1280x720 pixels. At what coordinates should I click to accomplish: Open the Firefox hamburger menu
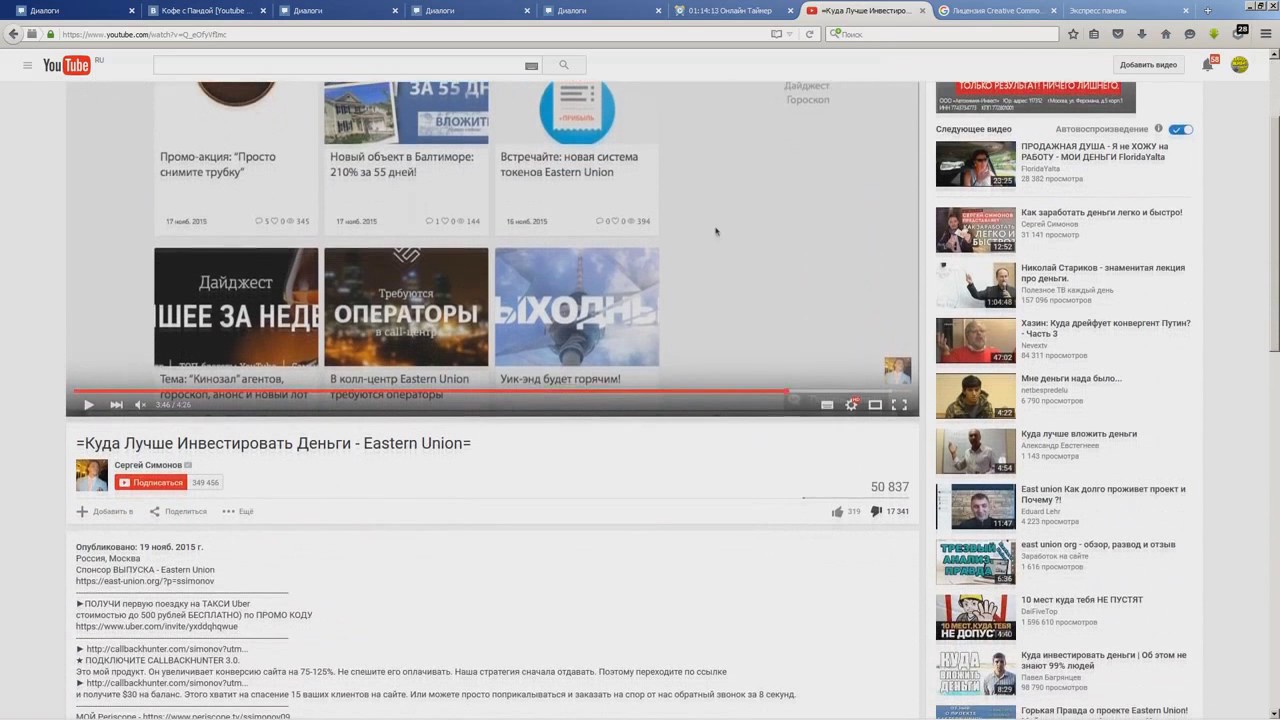click(1265, 34)
